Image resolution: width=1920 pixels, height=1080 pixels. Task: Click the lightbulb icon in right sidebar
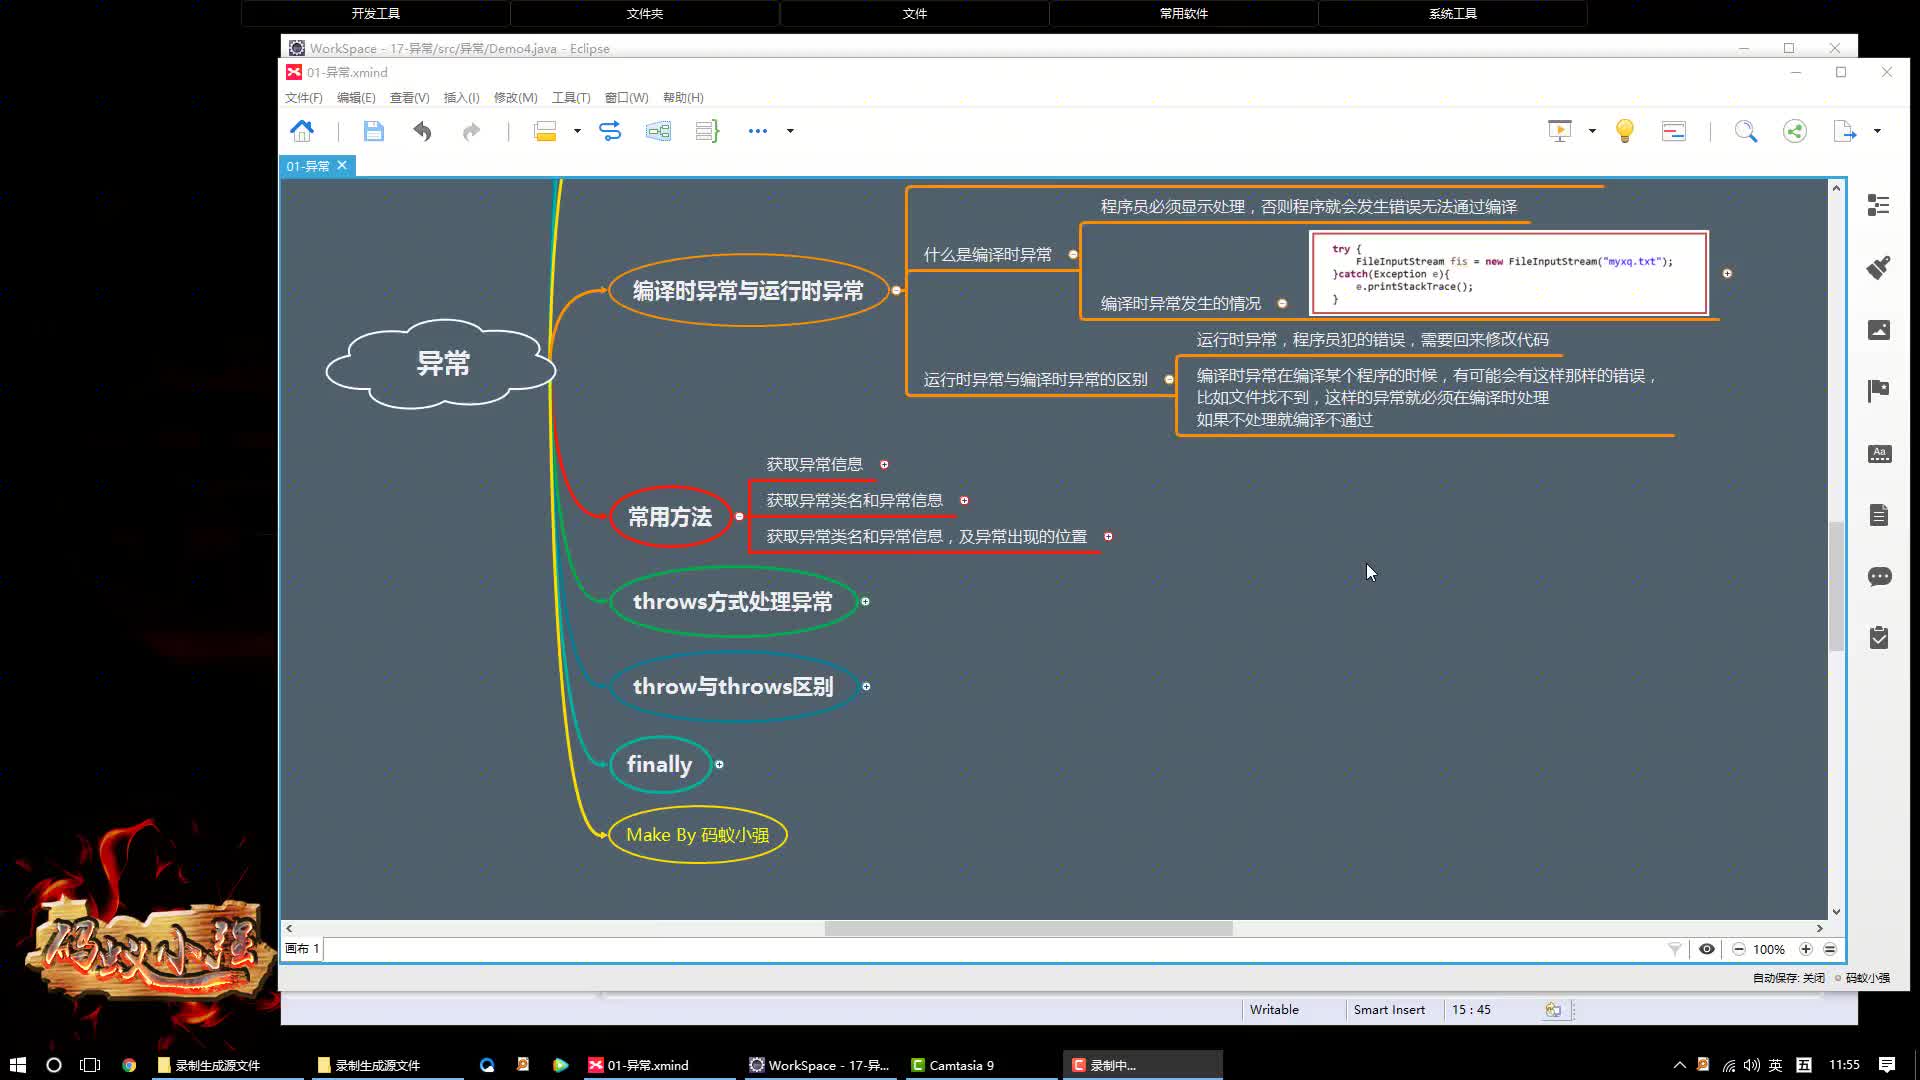(x=1625, y=129)
